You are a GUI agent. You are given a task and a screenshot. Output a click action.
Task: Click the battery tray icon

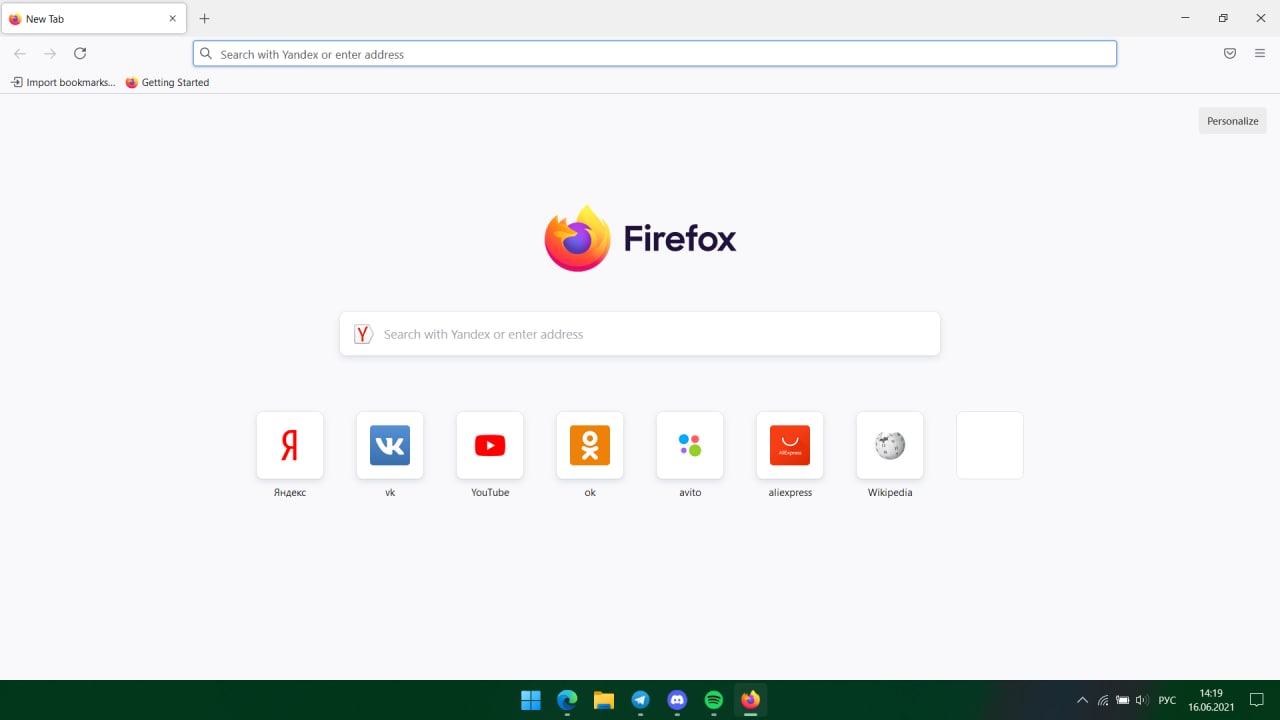pyautogui.click(x=1123, y=700)
